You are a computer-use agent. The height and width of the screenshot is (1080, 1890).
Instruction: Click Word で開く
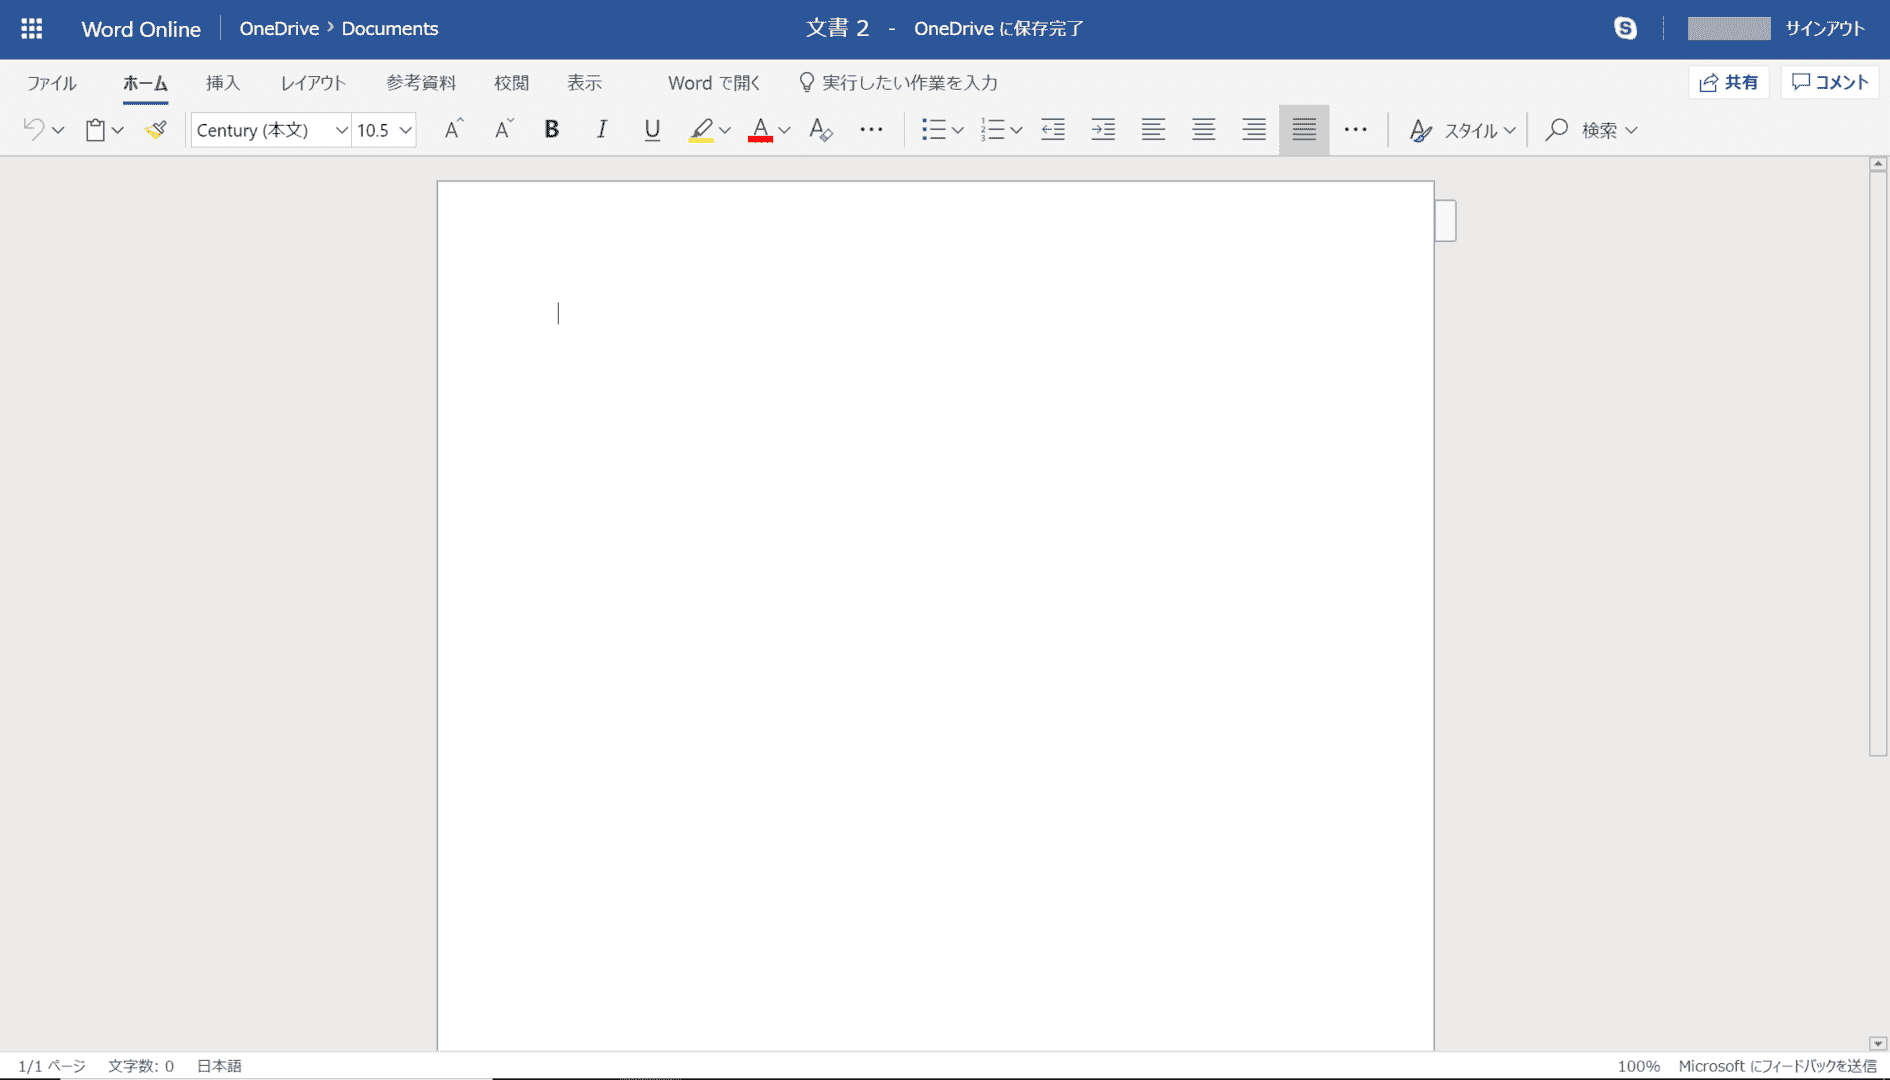click(713, 83)
